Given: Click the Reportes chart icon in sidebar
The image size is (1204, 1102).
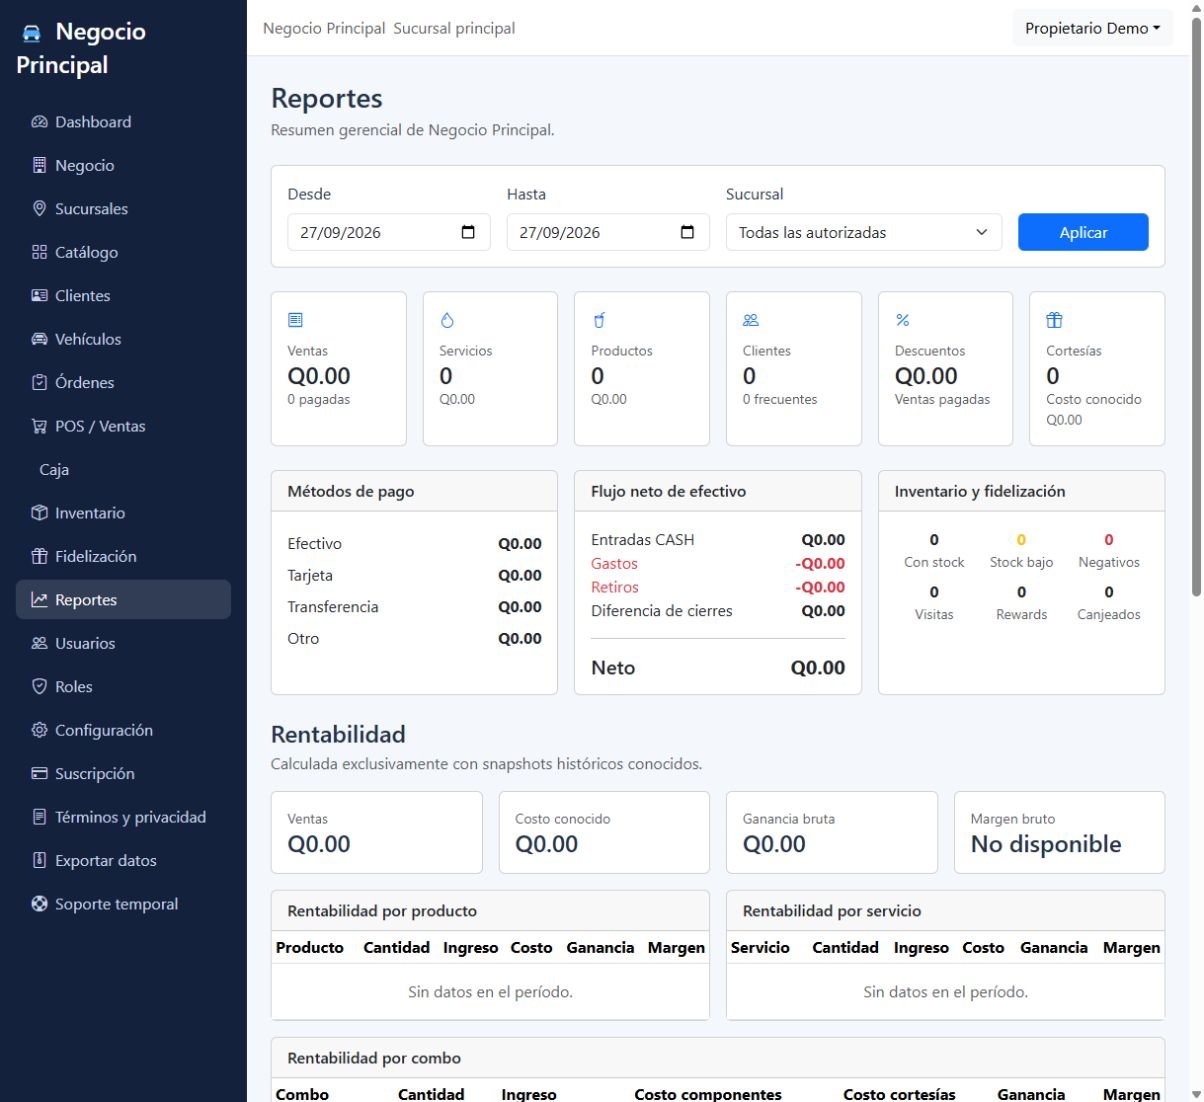Looking at the screenshot, I should pos(39,600).
